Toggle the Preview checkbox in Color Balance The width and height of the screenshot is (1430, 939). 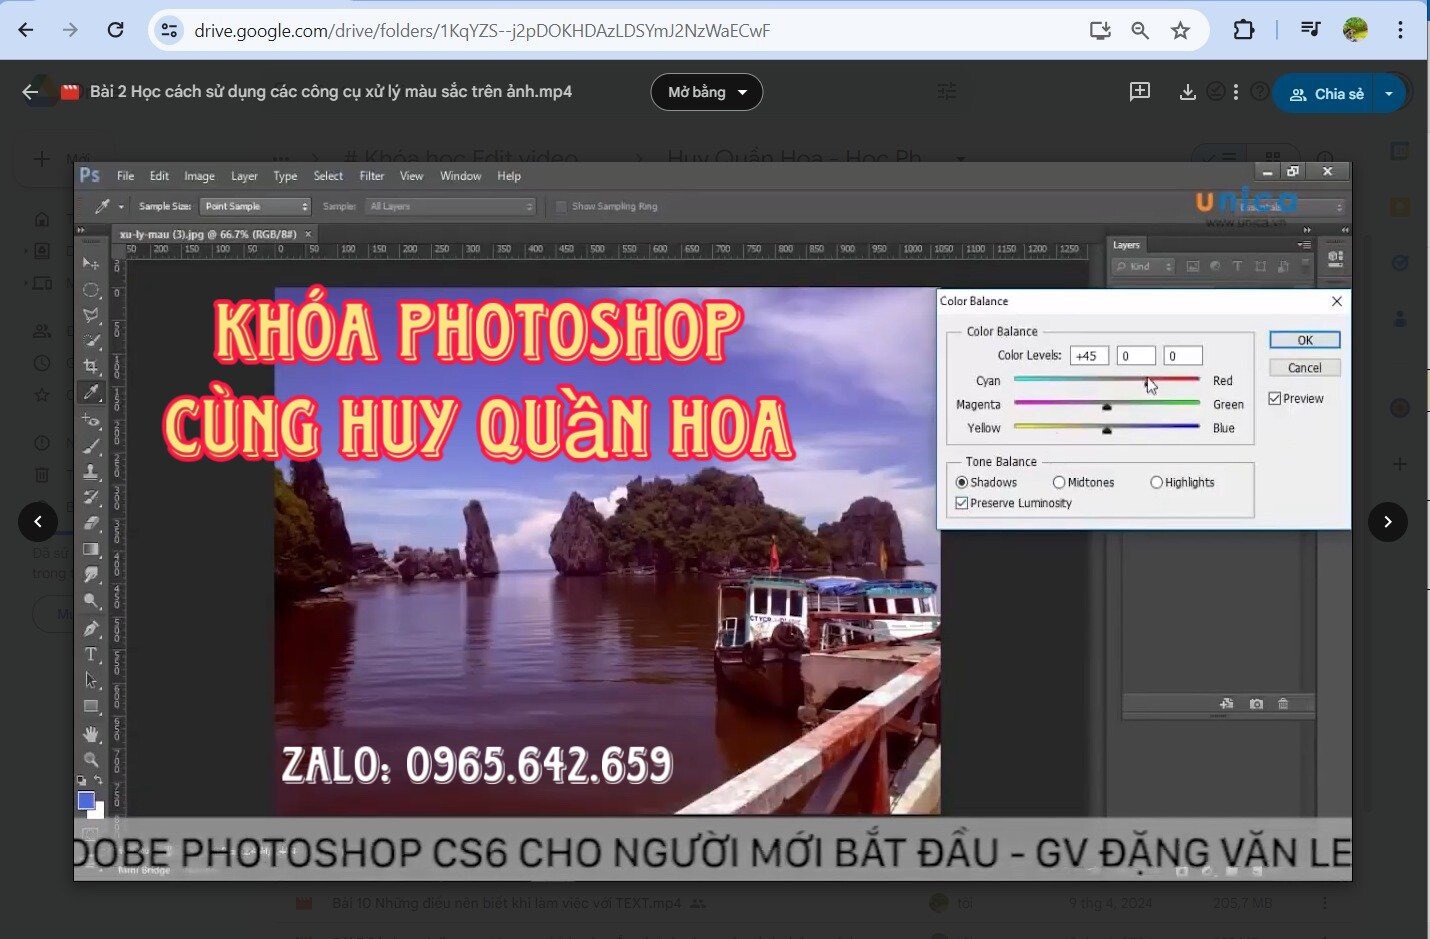(x=1275, y=398)
